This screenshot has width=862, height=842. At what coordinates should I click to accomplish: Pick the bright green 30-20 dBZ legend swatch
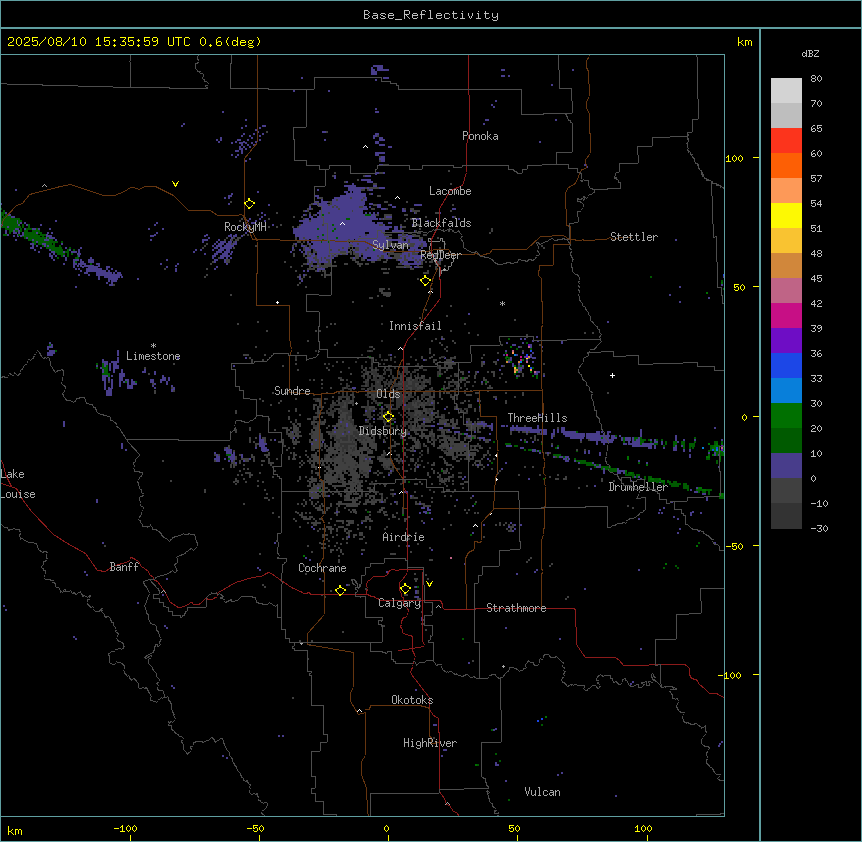pos(786,416)
